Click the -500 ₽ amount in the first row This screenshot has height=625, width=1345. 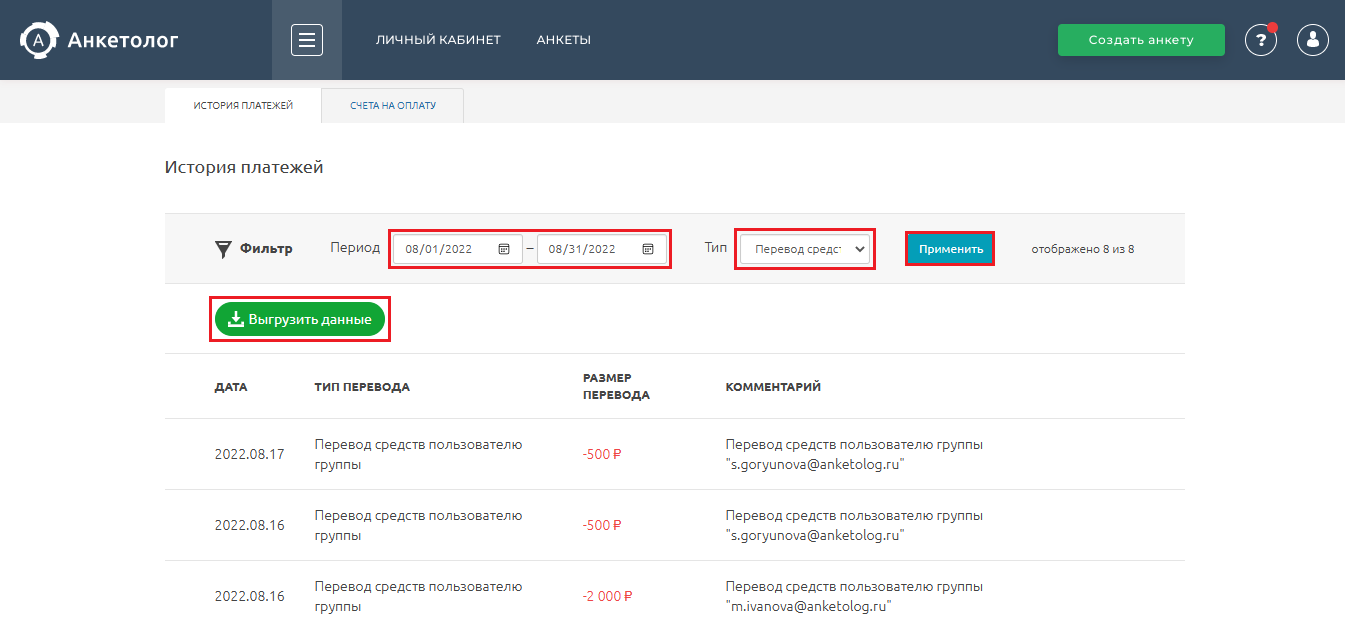pos(602,452)
